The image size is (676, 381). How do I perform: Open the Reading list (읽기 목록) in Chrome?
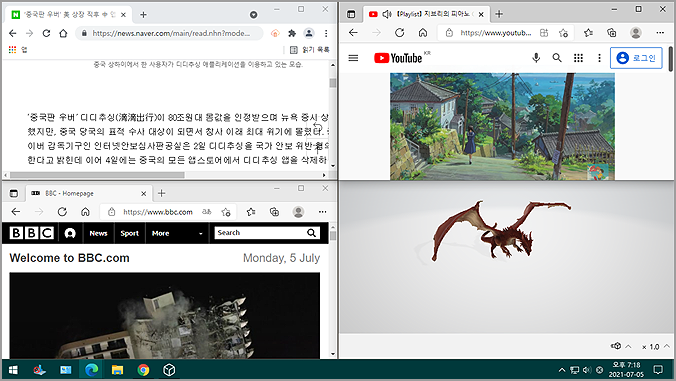(310, 50)
